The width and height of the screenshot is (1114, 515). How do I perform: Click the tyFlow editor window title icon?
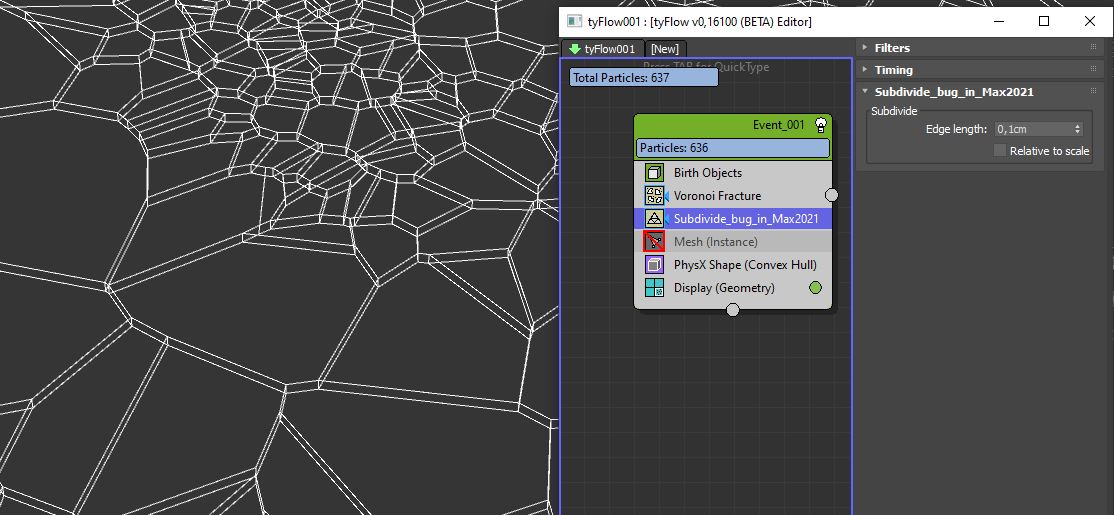(574, 21)
